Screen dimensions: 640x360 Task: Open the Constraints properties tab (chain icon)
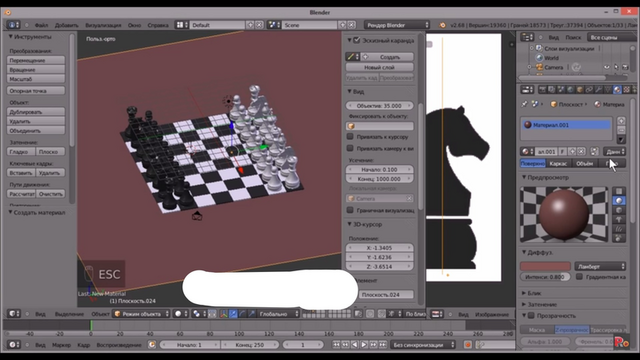[x=589, y=89]
